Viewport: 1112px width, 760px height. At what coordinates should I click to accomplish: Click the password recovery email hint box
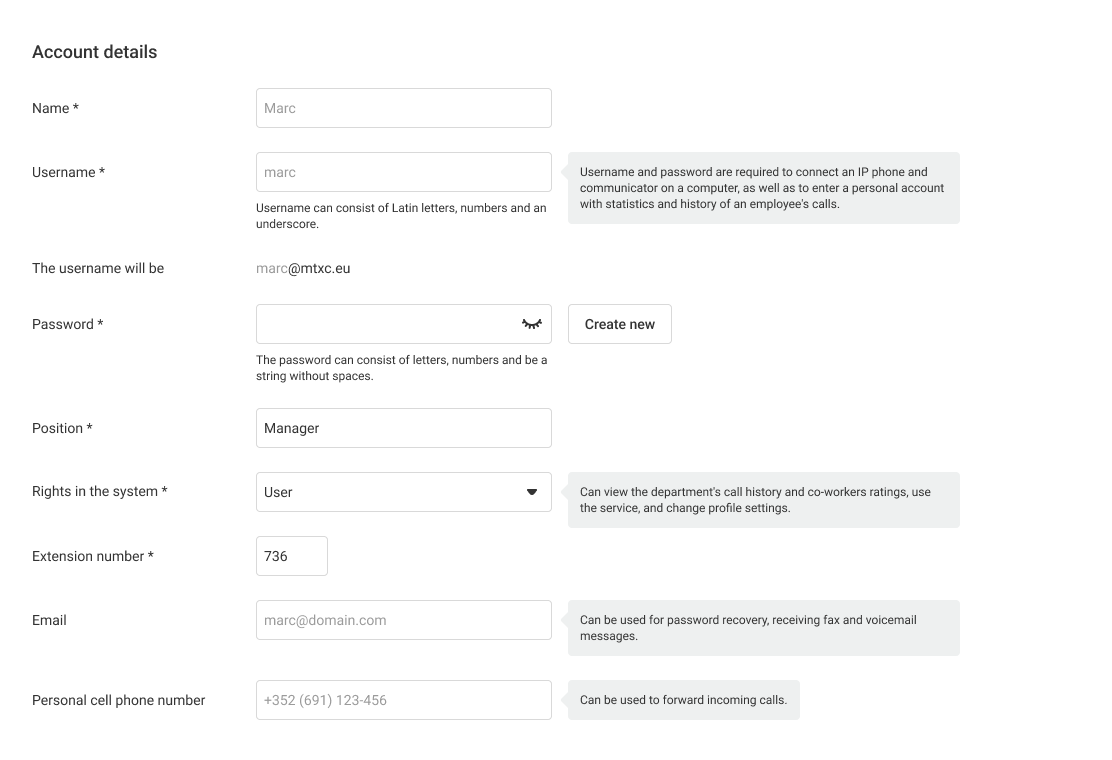[x=763, y=628]
